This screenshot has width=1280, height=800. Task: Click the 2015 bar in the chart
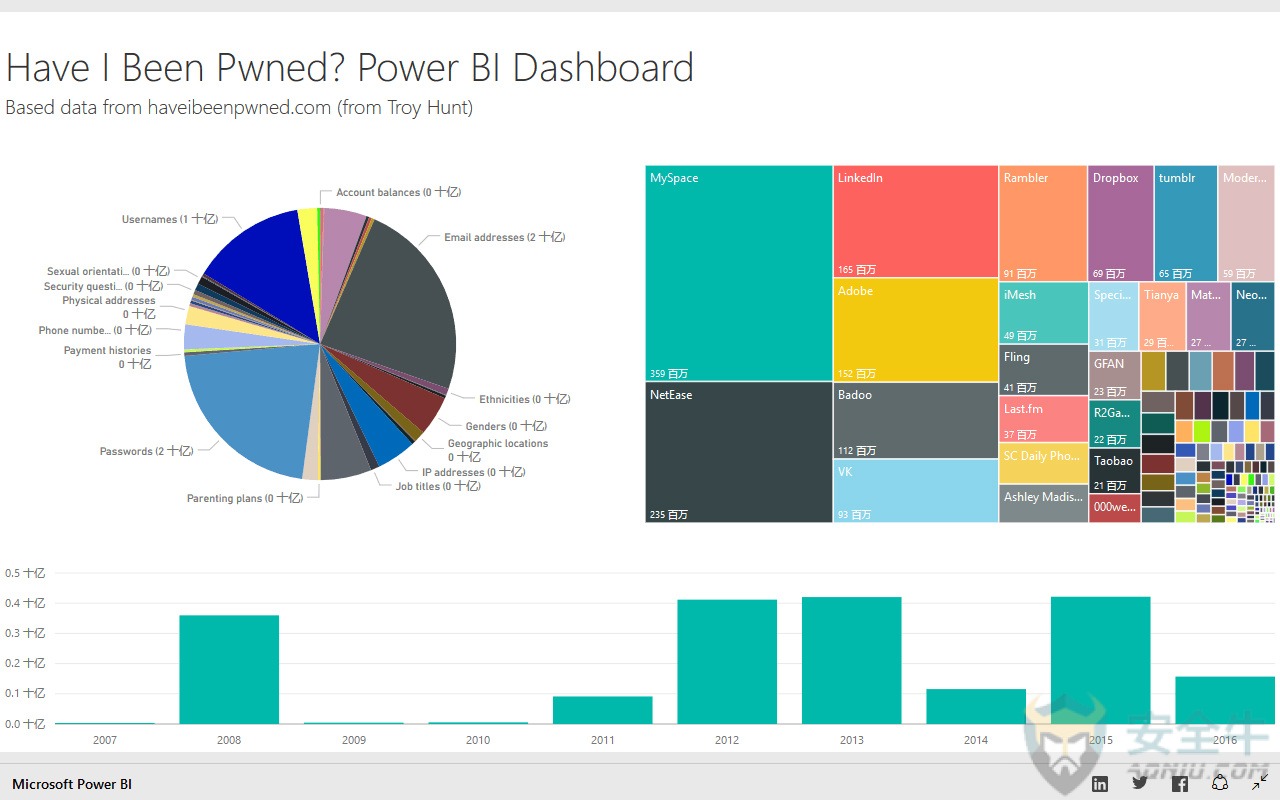point(1100,660)
